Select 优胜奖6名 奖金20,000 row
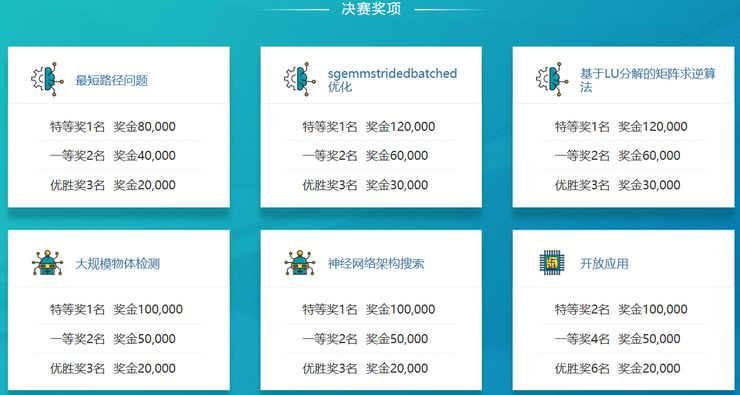The image size is (740, 395). 623,368
